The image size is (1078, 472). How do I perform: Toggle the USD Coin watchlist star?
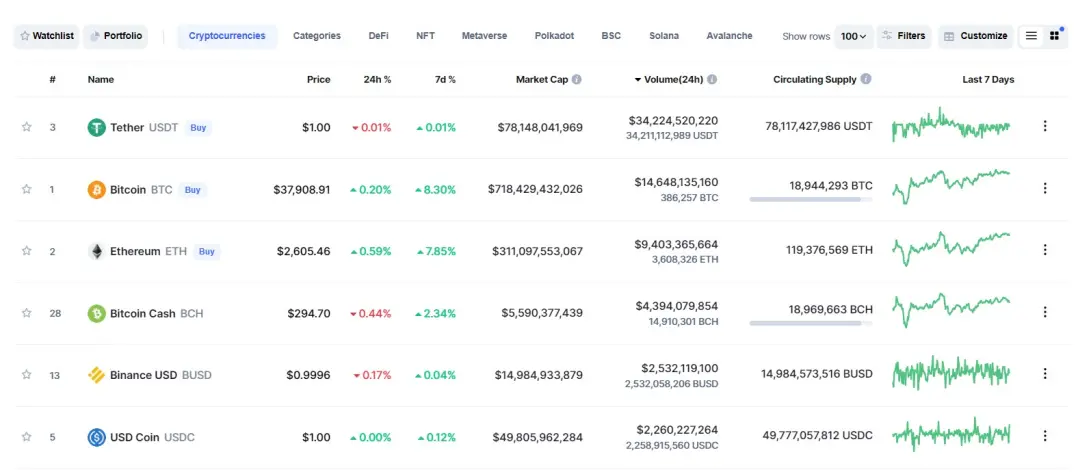coord(27,436)
